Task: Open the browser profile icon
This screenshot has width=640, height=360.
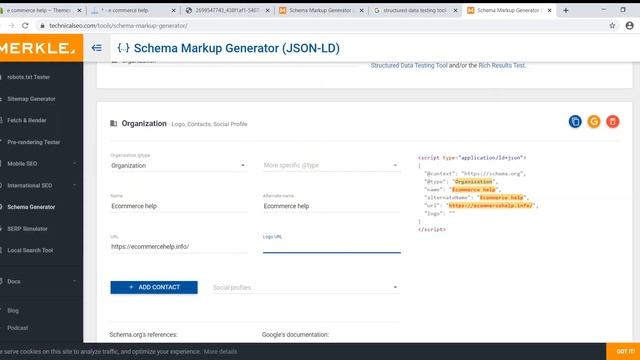Action: point(629,25)
